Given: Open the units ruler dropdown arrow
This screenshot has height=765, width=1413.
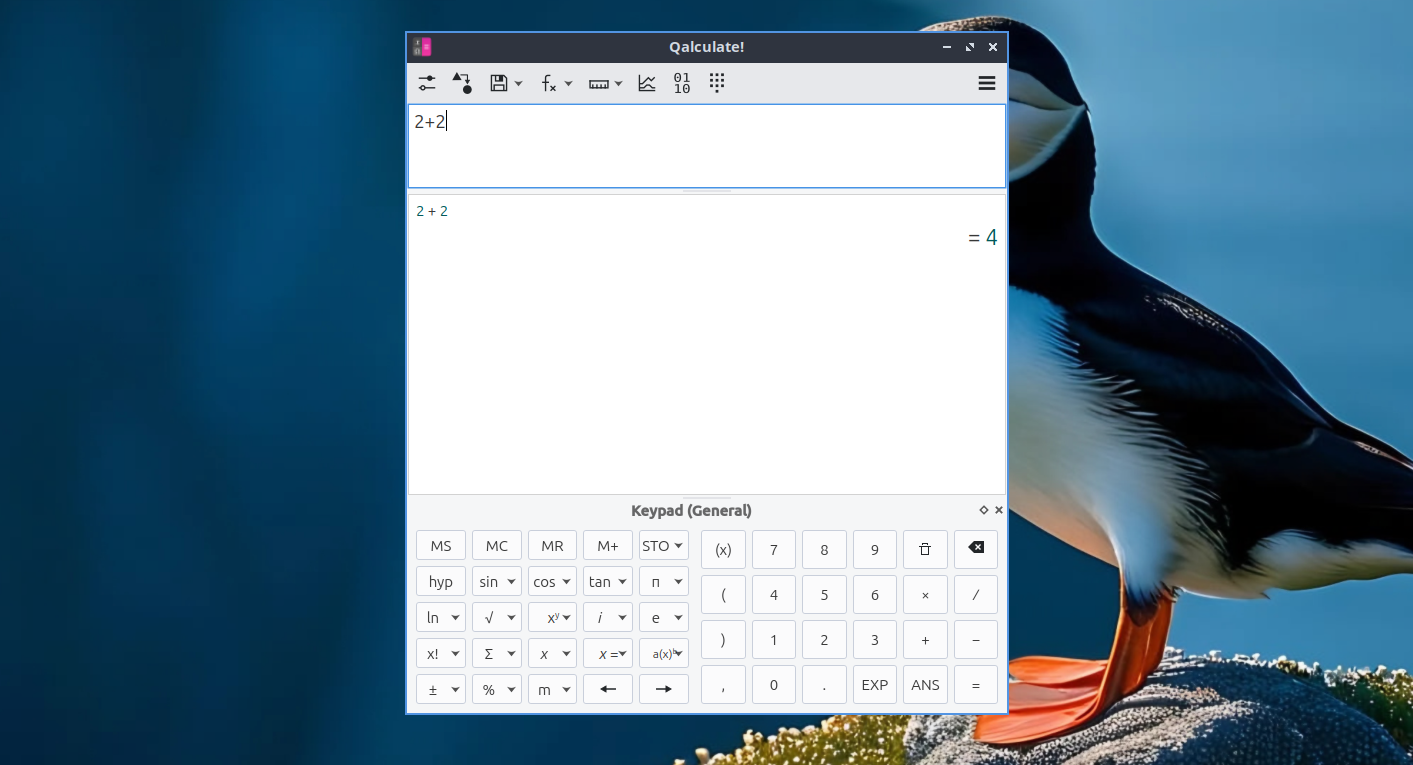Looking at the screenshot, I should click(618, 84).
